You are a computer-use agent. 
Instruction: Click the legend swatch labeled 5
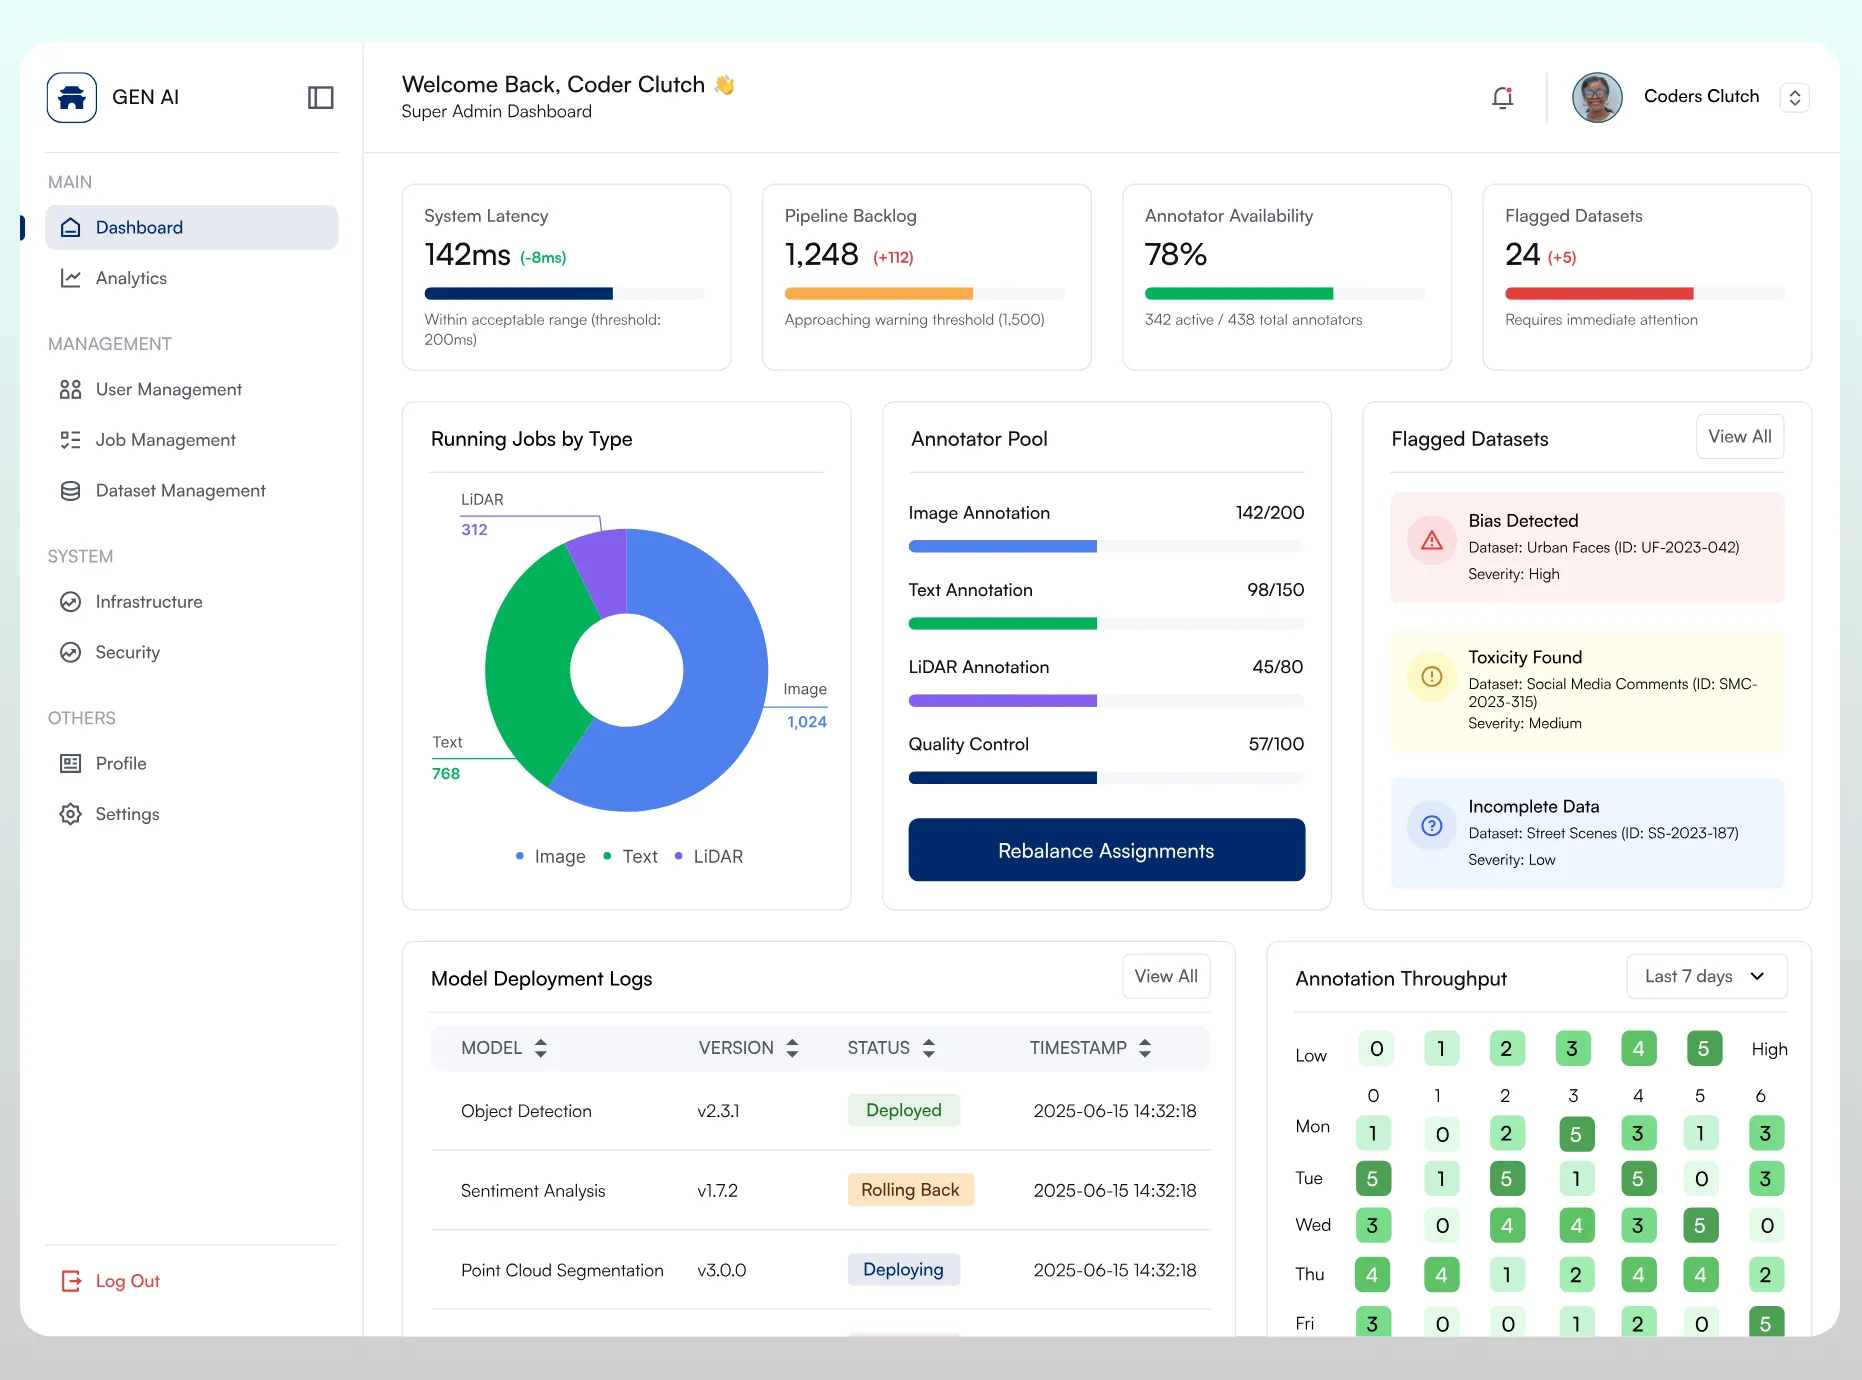click(x=1704, y=1048)
